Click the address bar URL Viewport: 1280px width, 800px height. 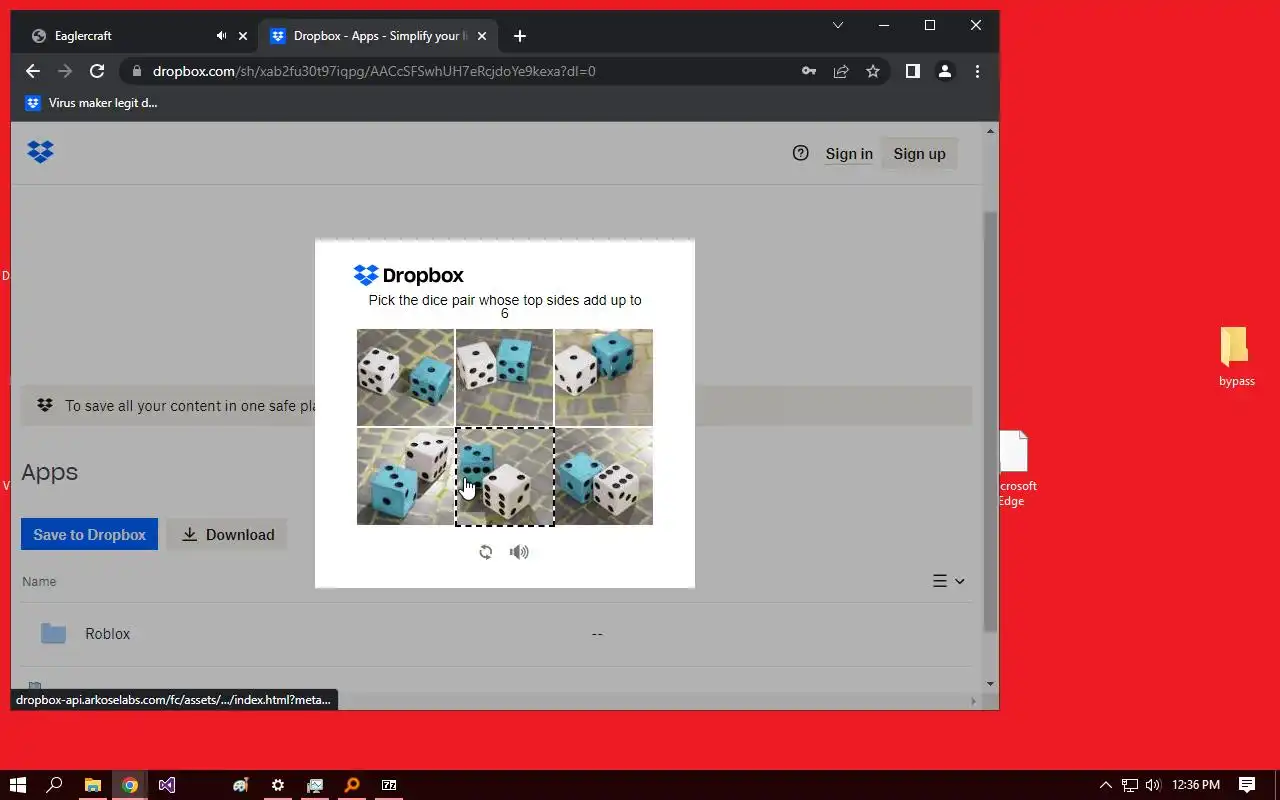[x=374, y=71]
